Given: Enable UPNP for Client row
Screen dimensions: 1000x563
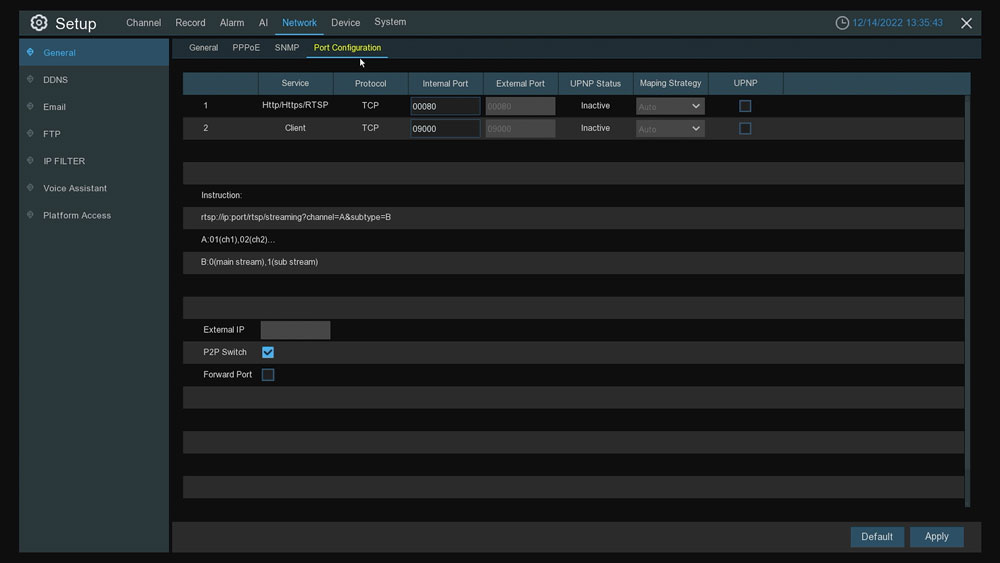Looking at the screenshot, I should (x=745, y=128).
